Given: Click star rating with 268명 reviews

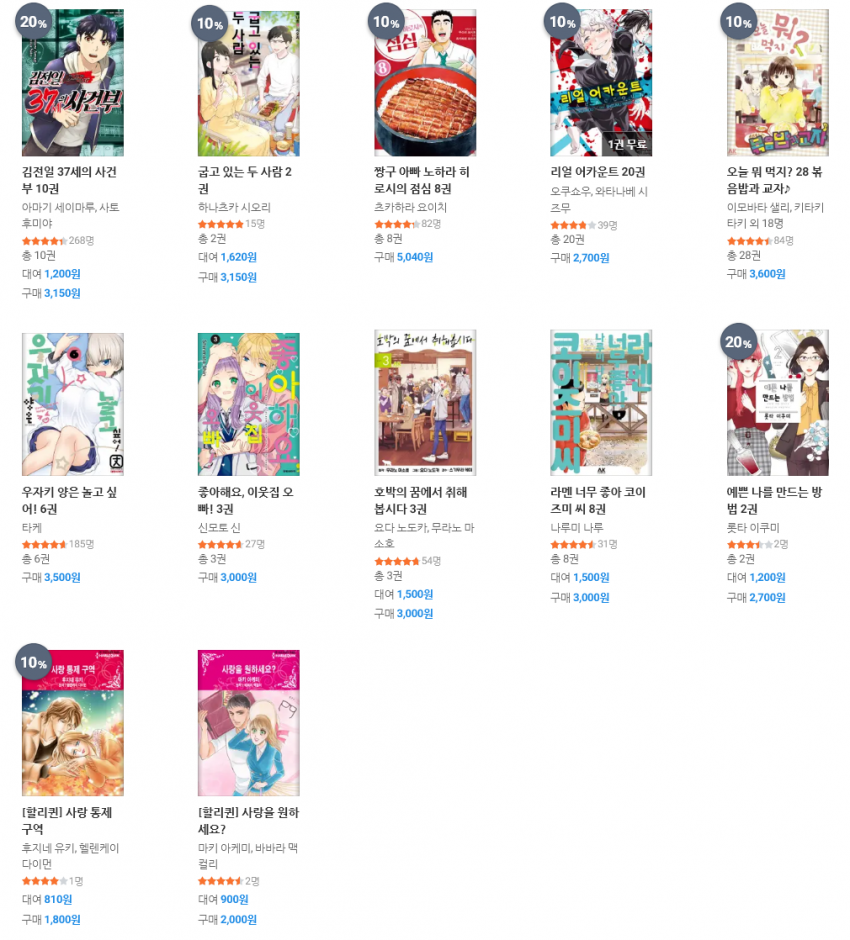Looking at the screenshot, I should click(44, 241).
